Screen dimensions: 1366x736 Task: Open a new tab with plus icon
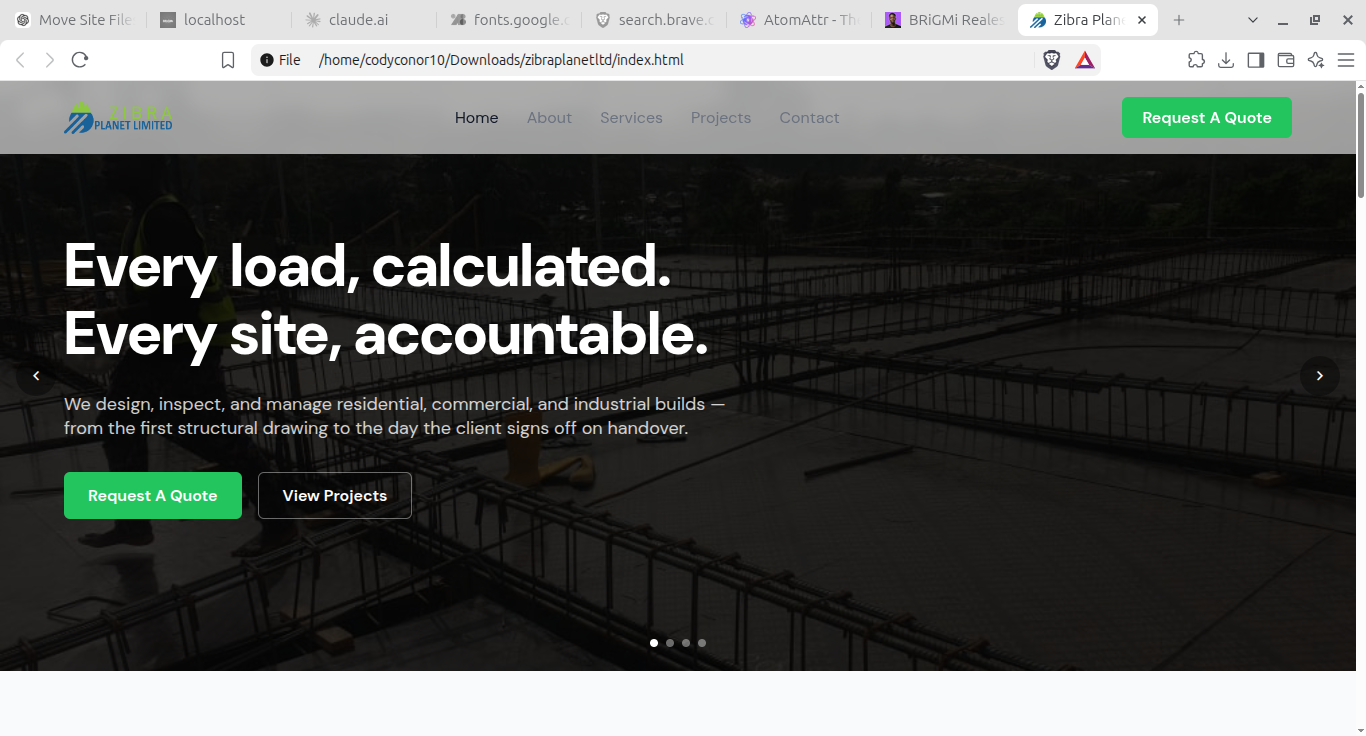[x=1179, y=20]
